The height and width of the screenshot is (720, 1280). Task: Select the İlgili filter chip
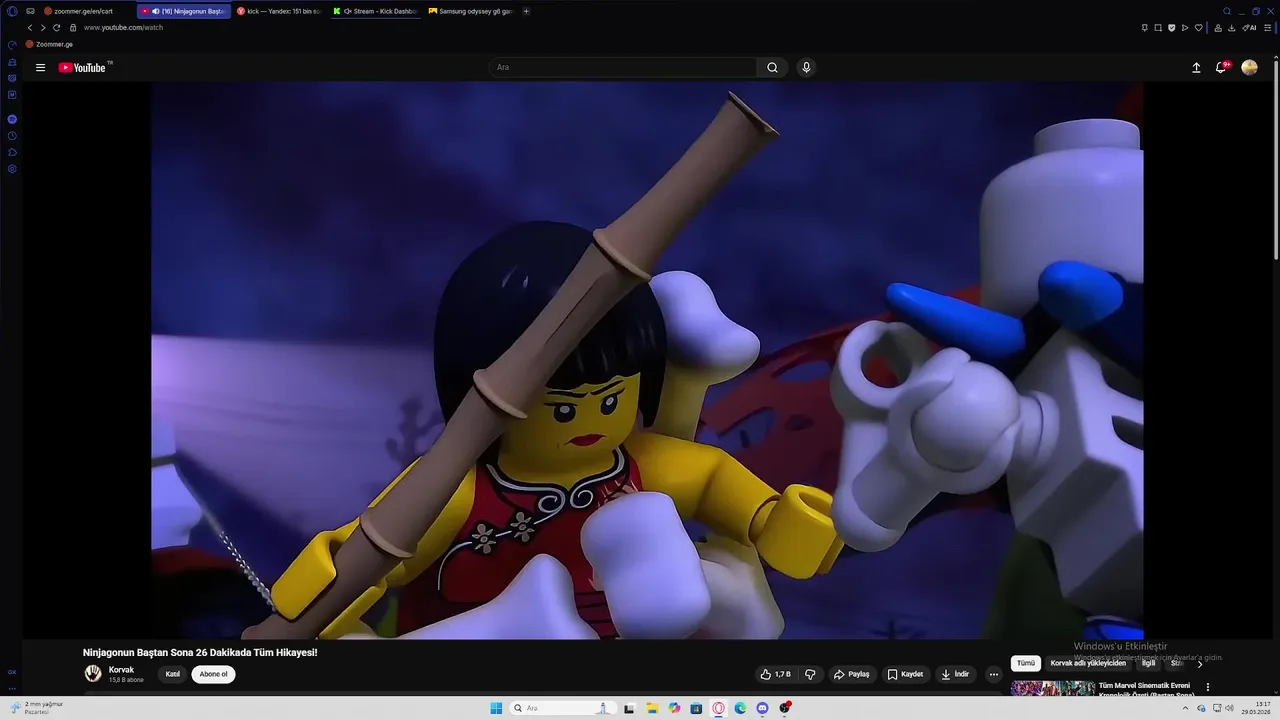tap(1148, 663)
